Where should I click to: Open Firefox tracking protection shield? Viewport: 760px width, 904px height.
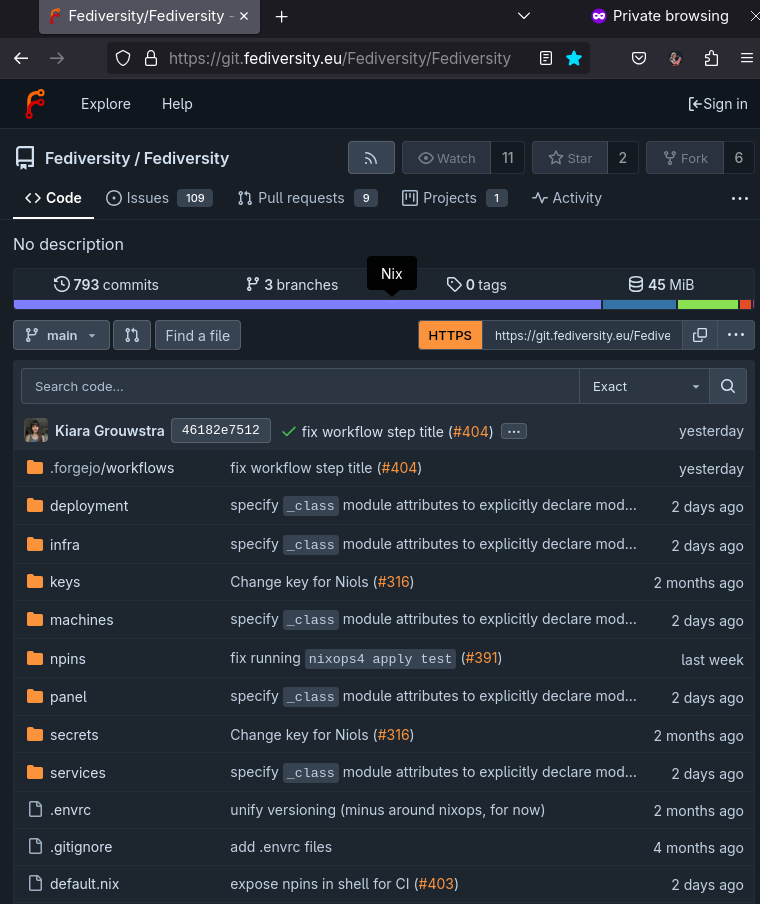[123, 58]
